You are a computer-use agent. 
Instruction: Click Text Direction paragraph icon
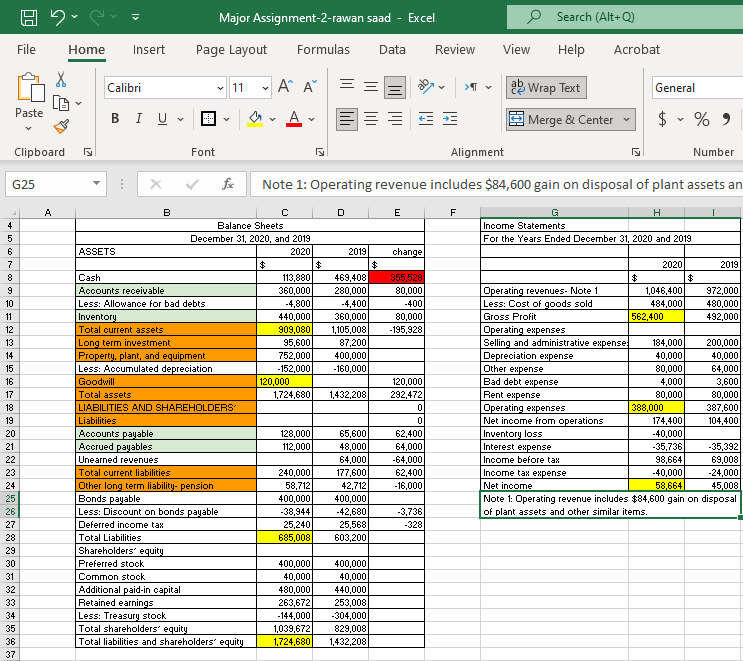[471, 87]
